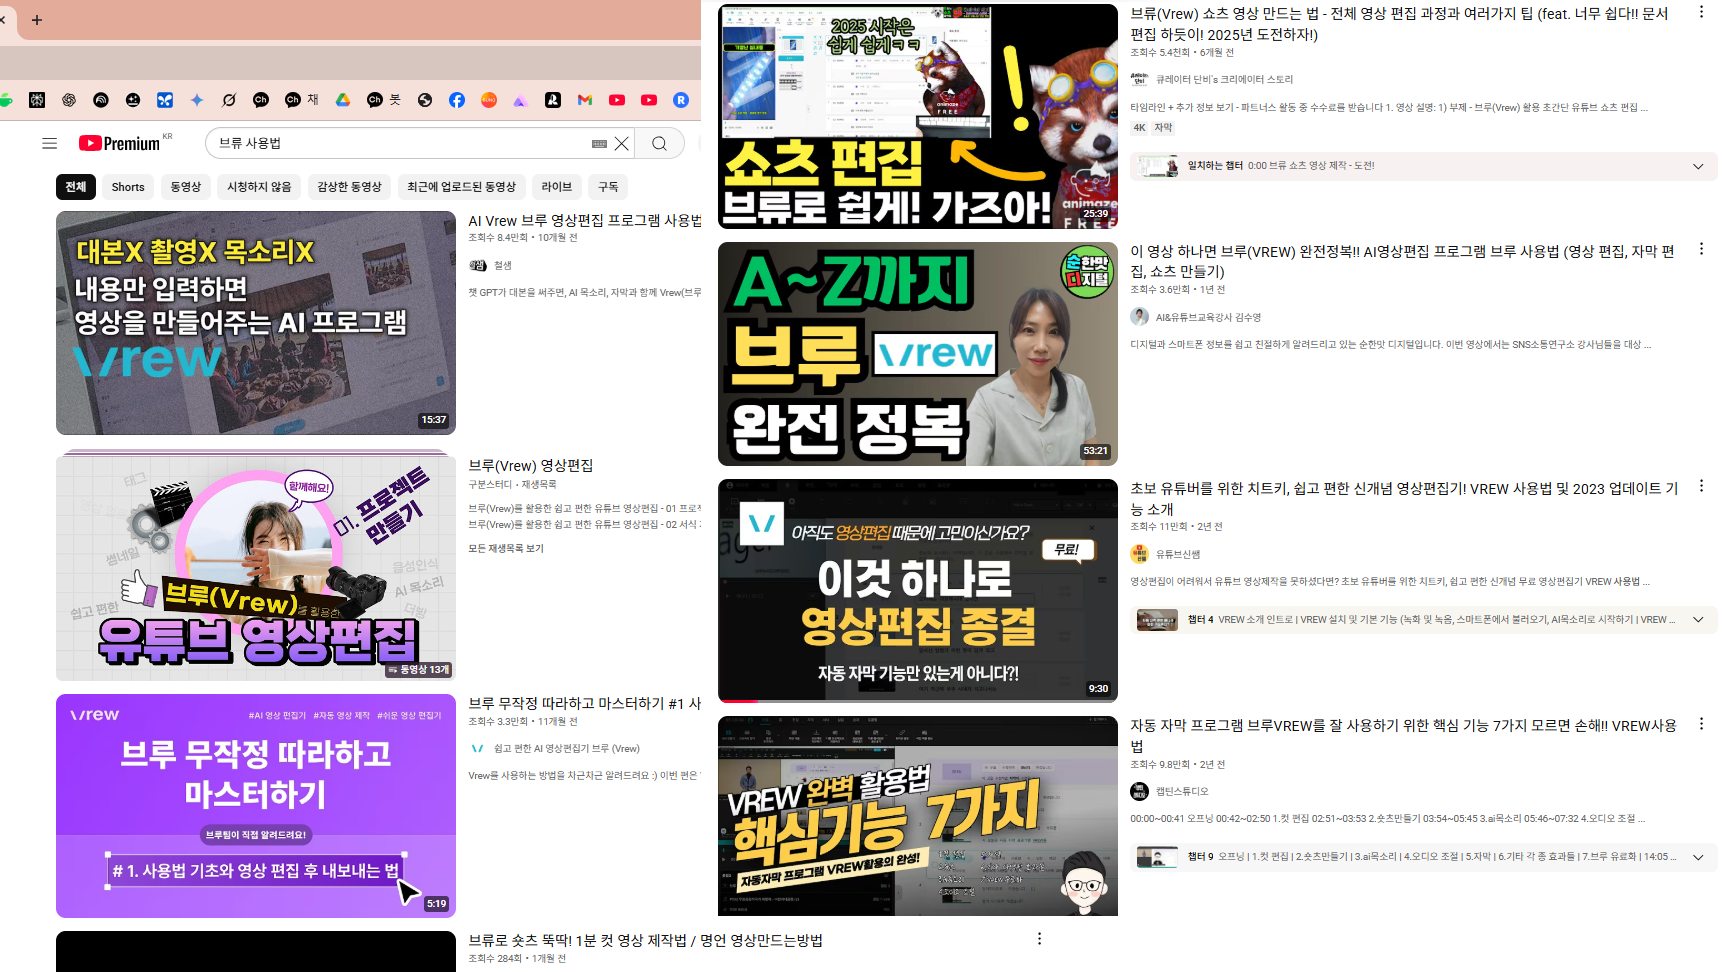The image size is (1723, 972).
Task: Open title 브루로 숏츠 뚝딱! 1분 컷 영상
Action: [x=645, y=941]
